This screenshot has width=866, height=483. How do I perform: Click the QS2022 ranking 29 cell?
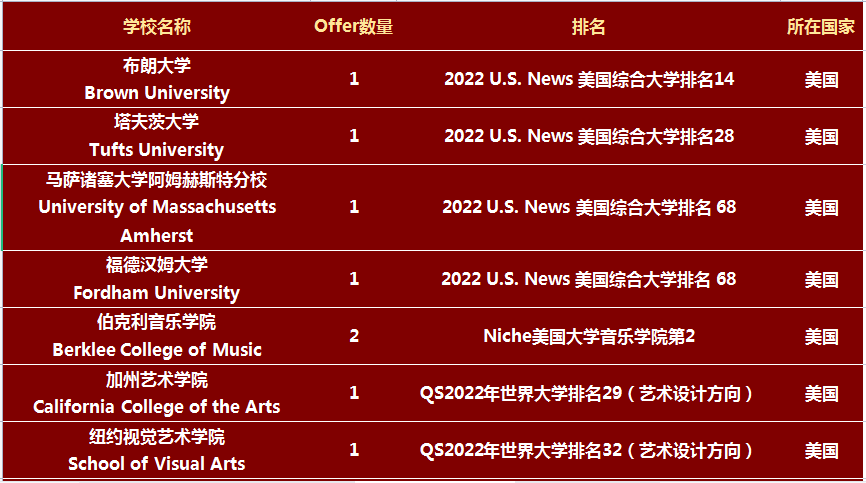tap(588, 394)
